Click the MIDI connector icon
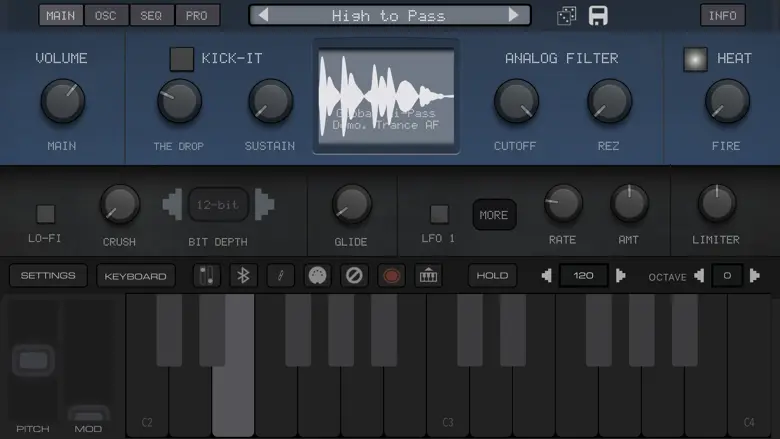Screen dimensions: 780x439 click(317, 276)
